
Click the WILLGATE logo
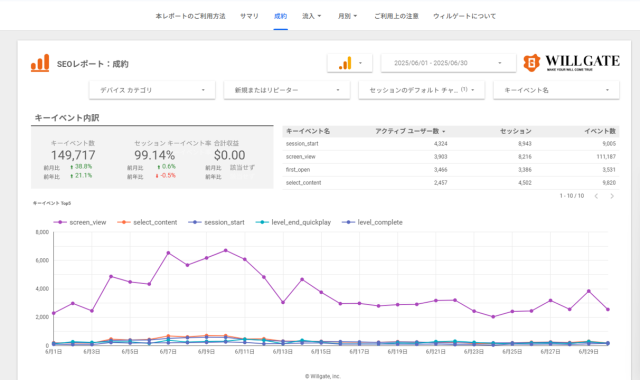coord(571,63)
